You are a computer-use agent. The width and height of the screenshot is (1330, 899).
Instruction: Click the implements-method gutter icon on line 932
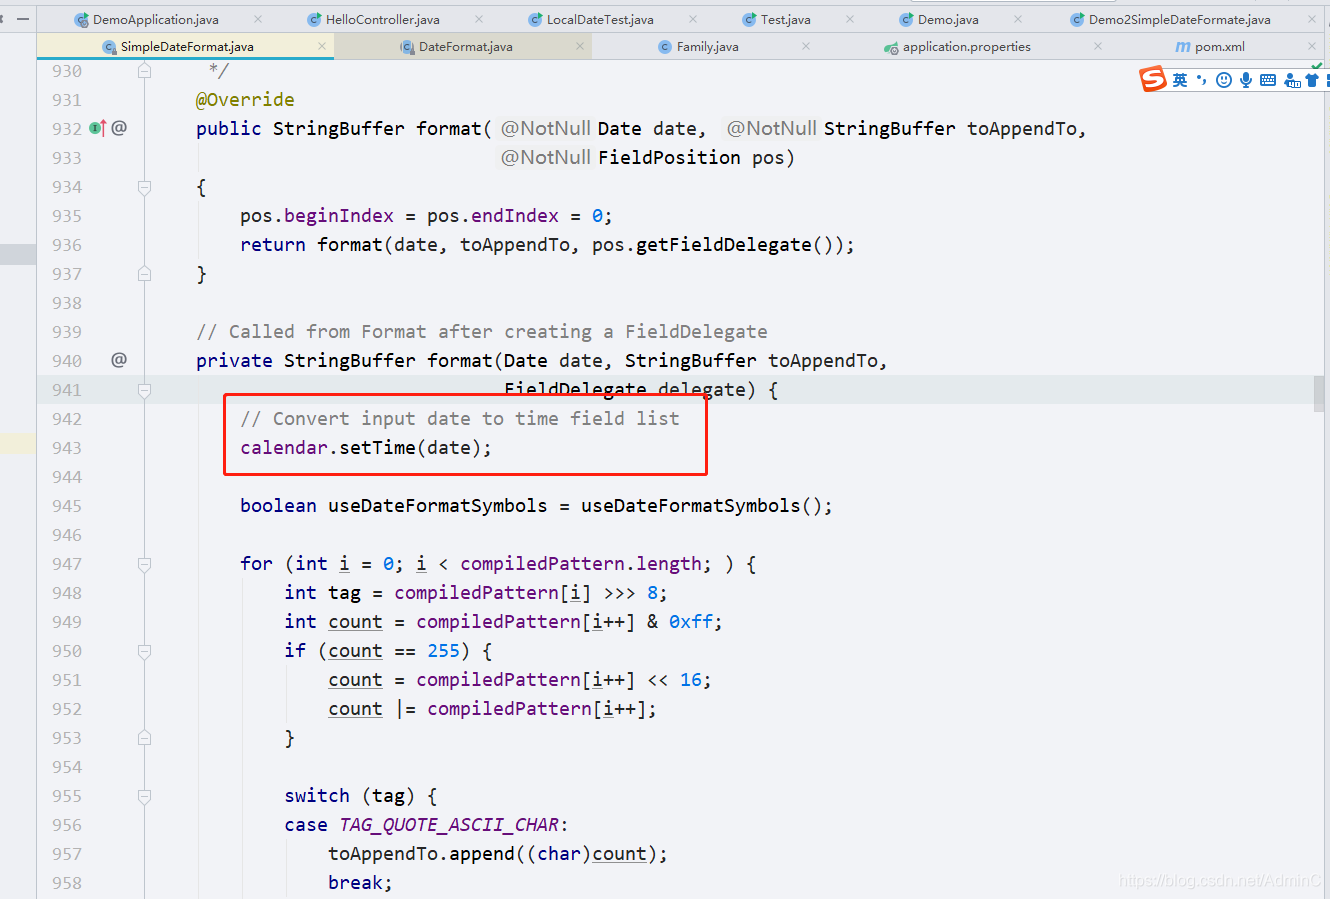click(97, 128)
